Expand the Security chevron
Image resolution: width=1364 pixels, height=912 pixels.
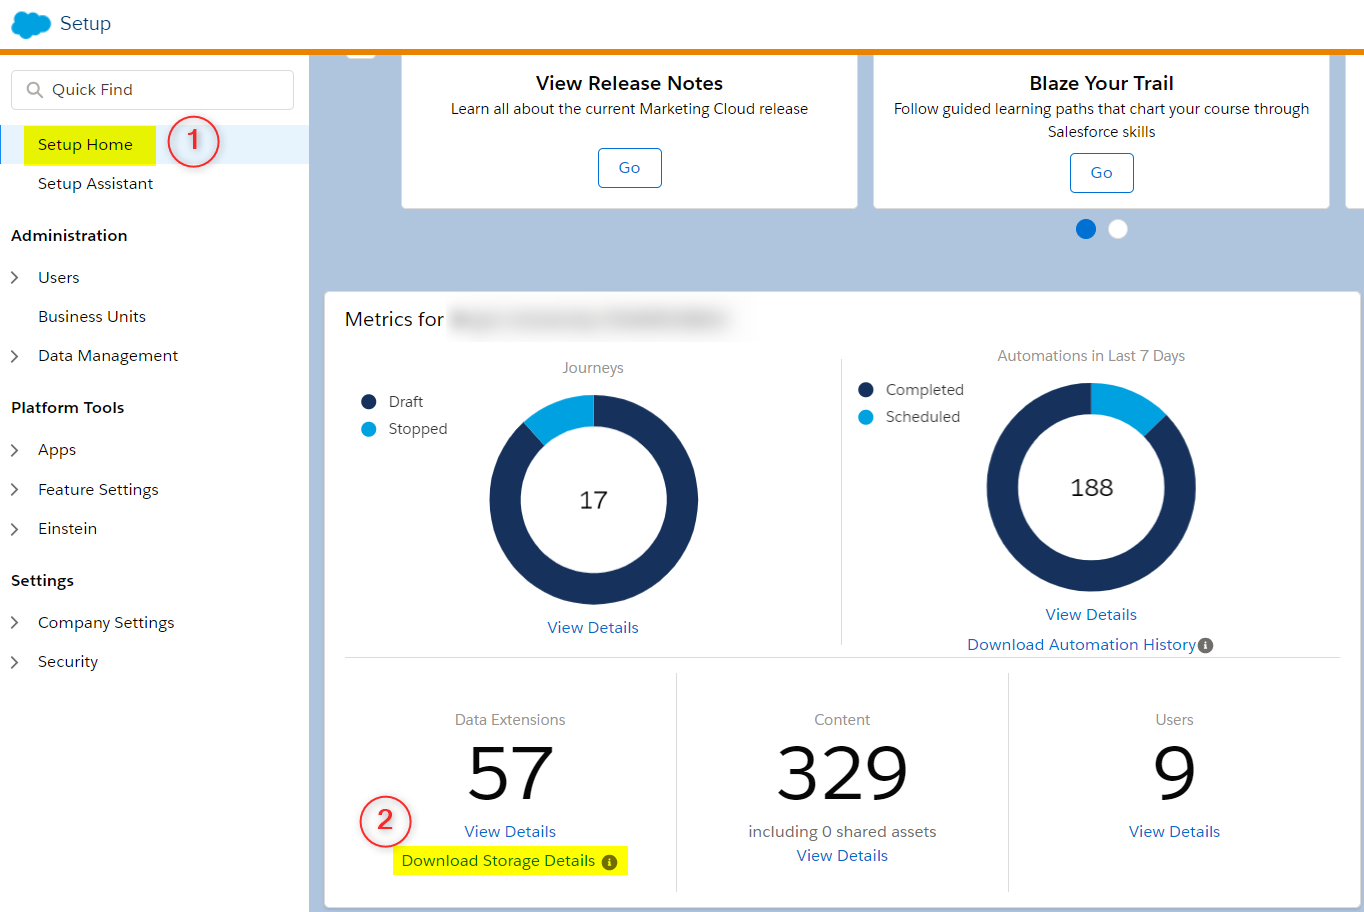coord(15,662)
